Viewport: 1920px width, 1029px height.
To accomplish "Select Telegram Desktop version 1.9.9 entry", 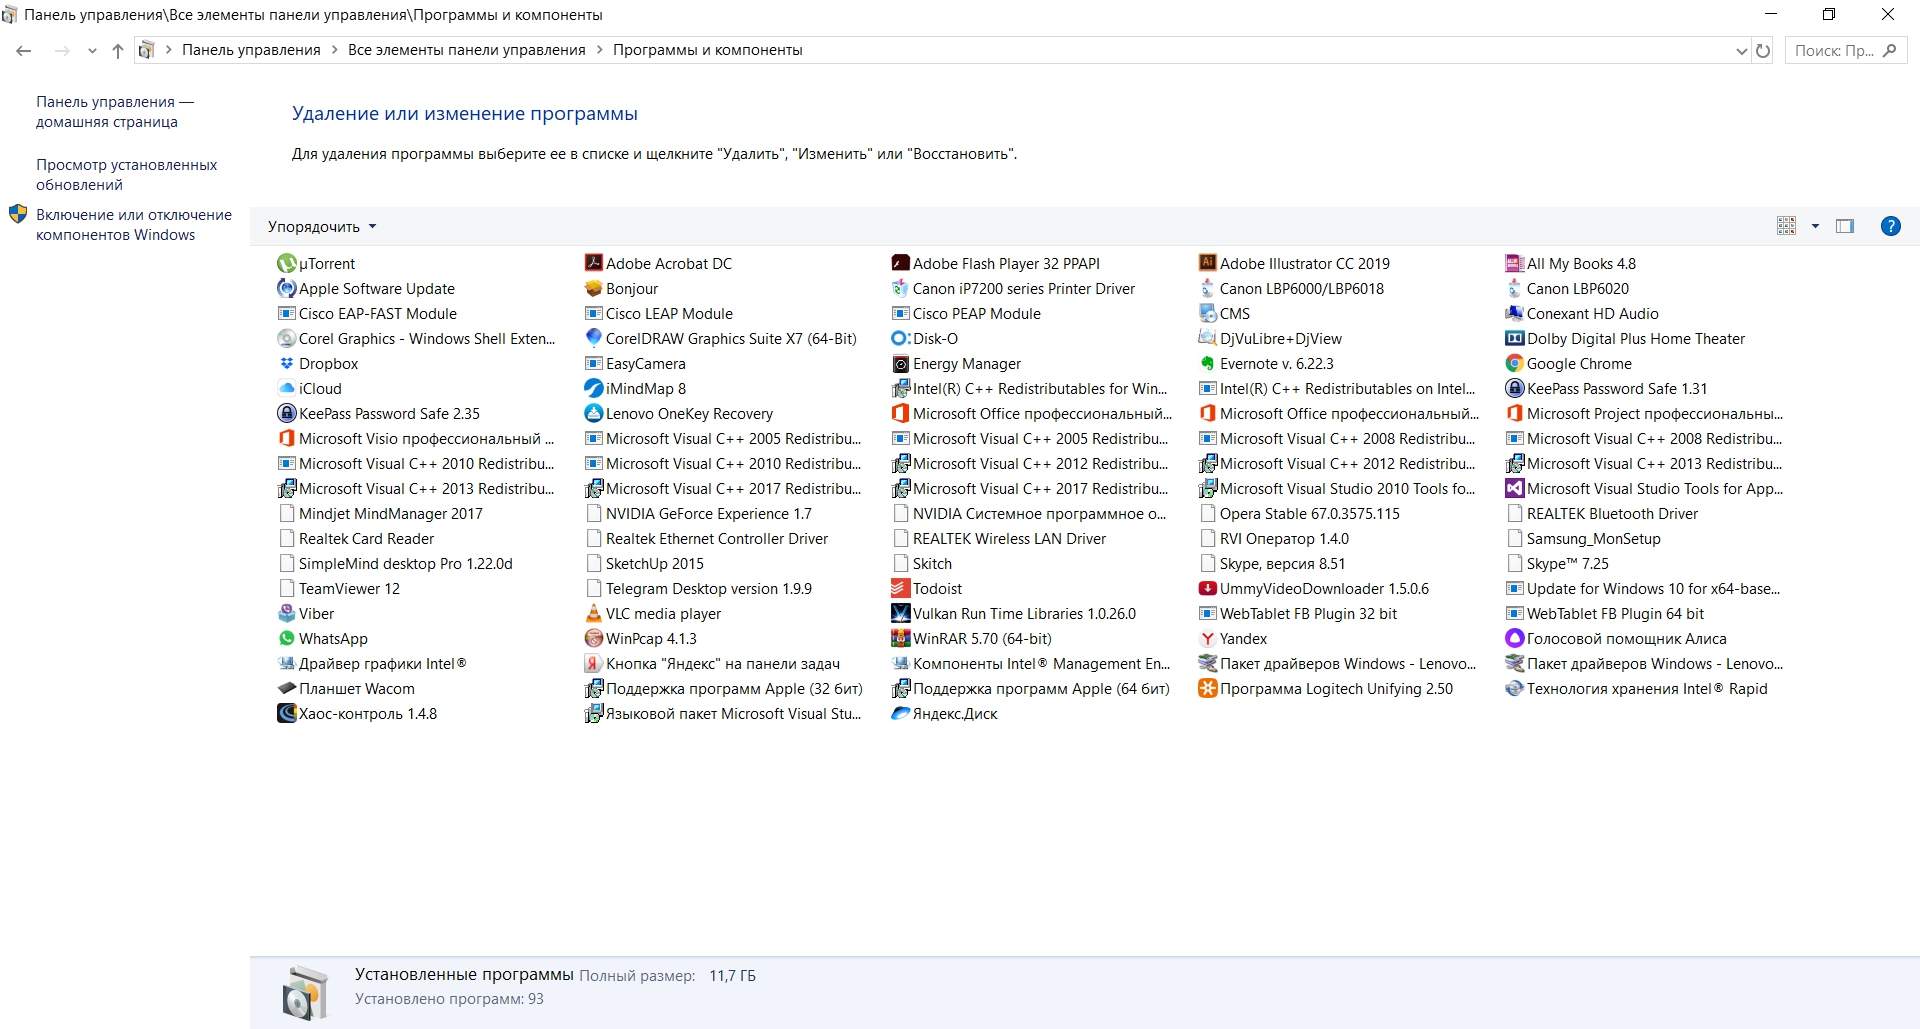I will click(698, 589).
